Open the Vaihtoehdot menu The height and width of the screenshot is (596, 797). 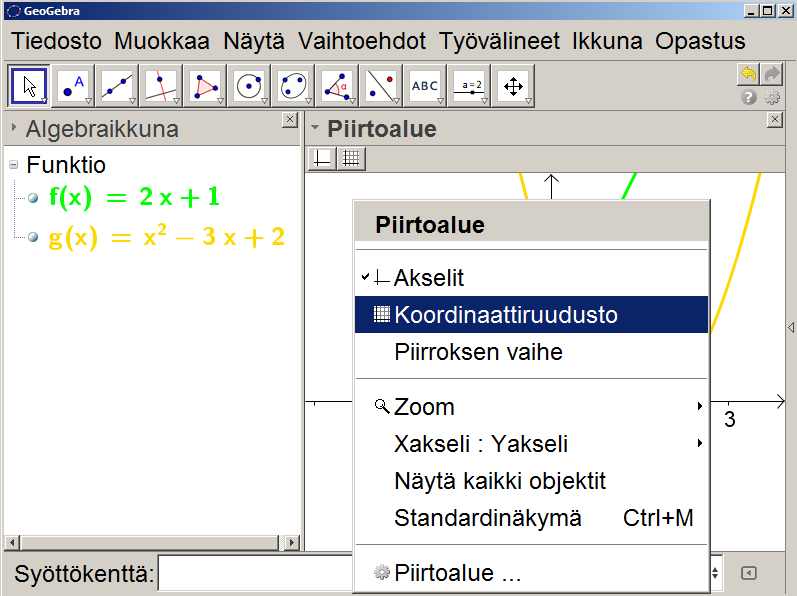(x=362, y=41)
